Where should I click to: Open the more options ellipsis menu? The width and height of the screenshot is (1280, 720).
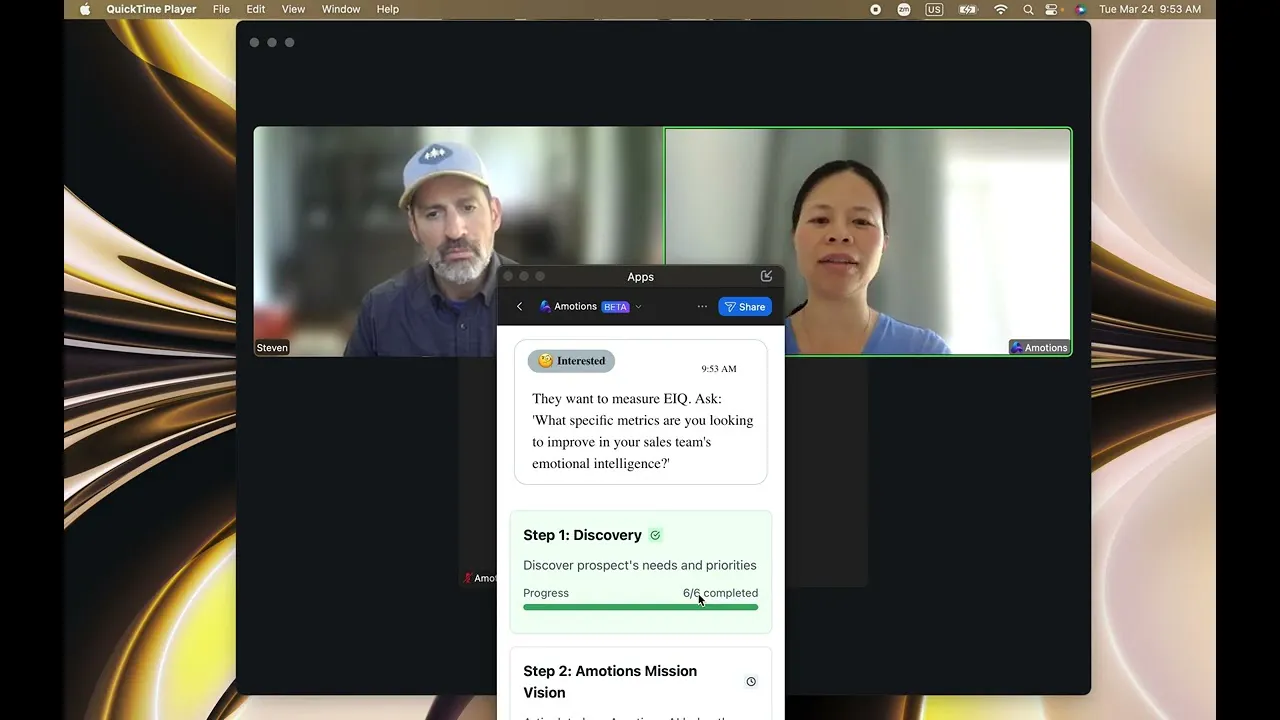tap(702, 307)
